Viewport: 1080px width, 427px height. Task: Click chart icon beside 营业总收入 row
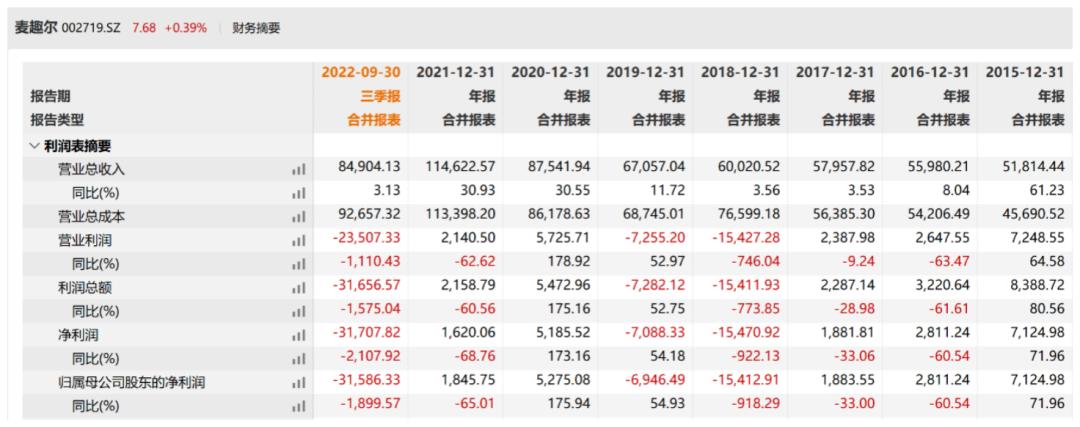298,170
